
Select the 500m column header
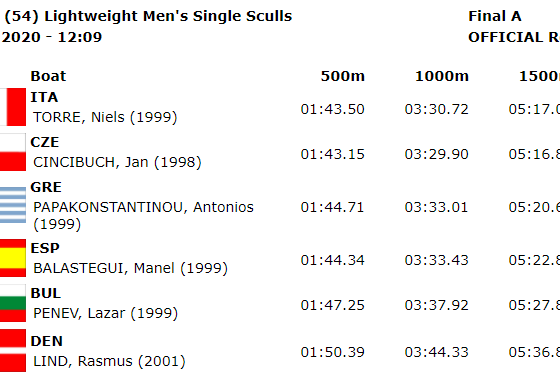pos(342,76)
